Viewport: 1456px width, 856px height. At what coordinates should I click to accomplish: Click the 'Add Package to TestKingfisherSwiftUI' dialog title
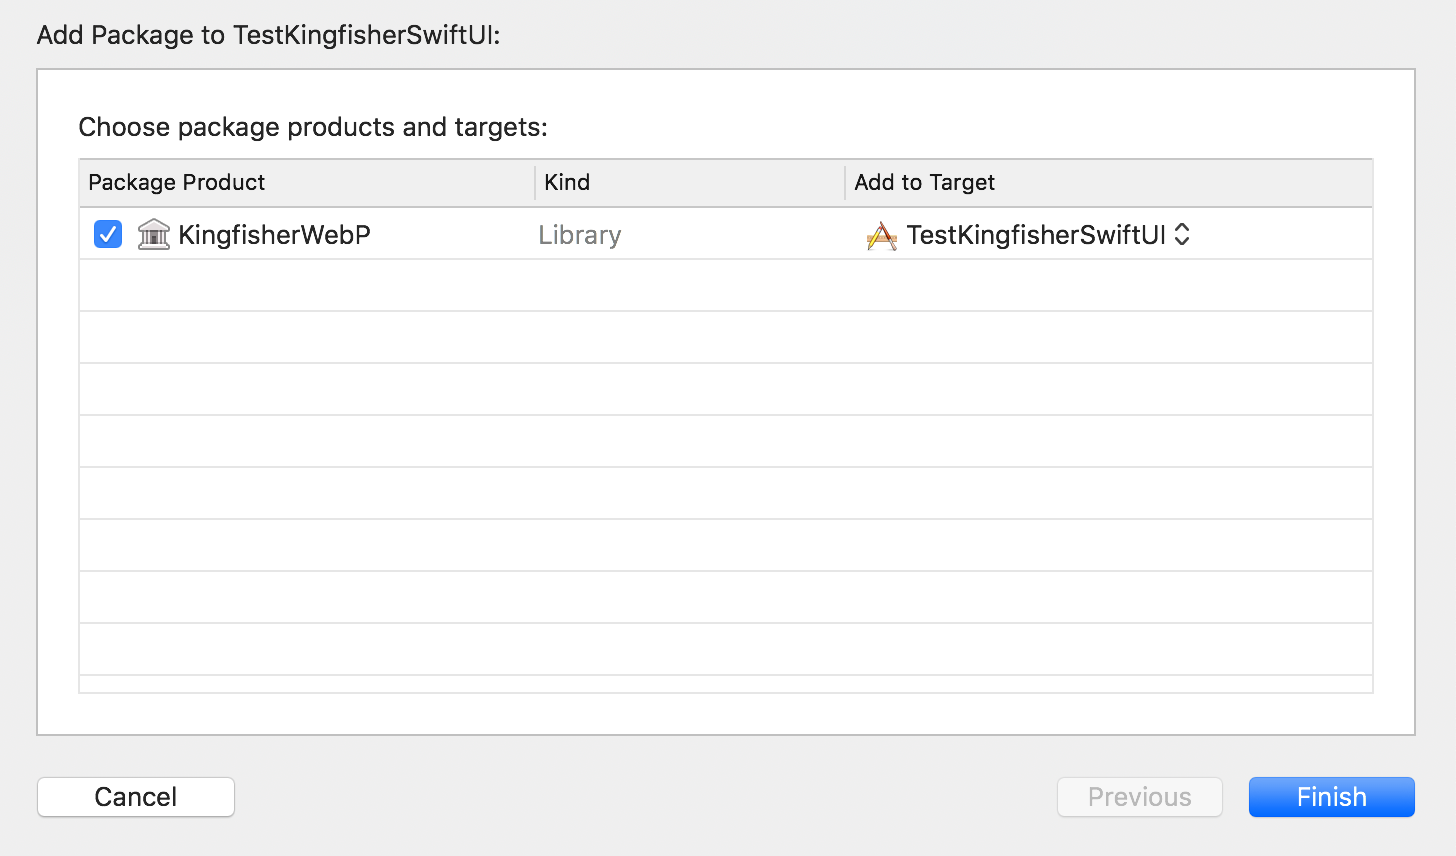click(x=268, y=35)
